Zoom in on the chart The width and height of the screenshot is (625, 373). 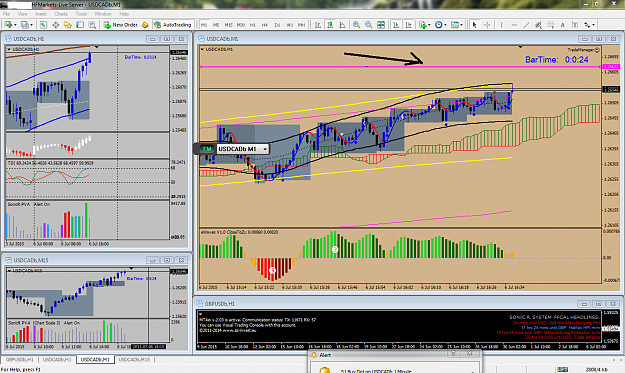coord(356,25)
